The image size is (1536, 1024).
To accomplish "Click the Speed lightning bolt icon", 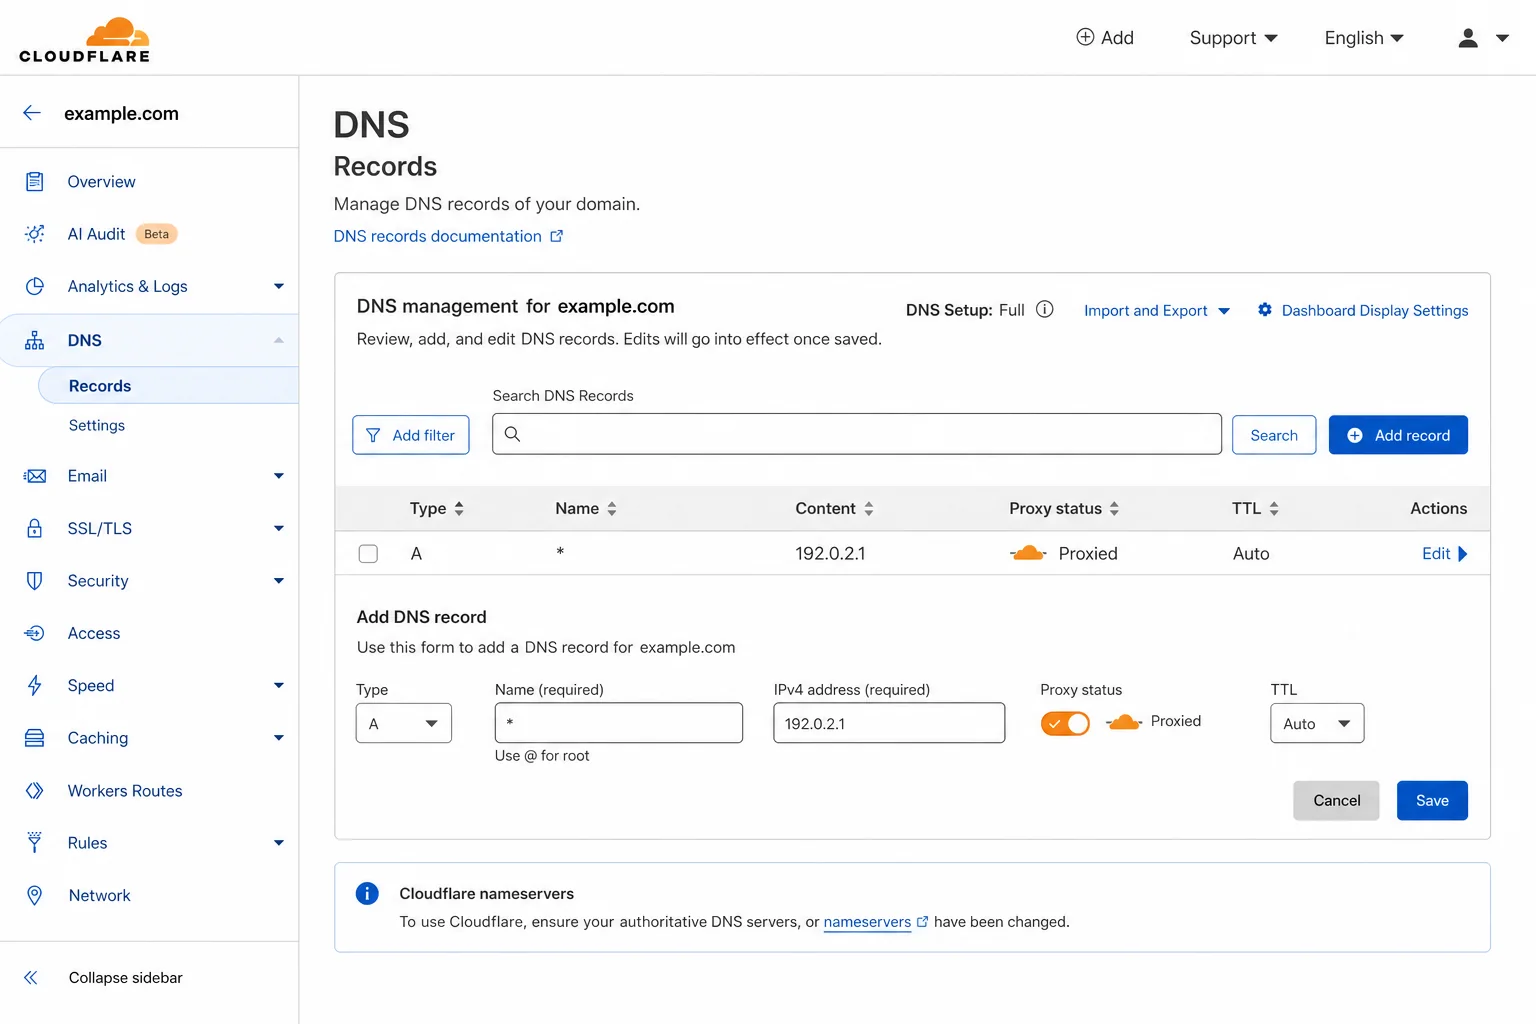I will (35, 685).
